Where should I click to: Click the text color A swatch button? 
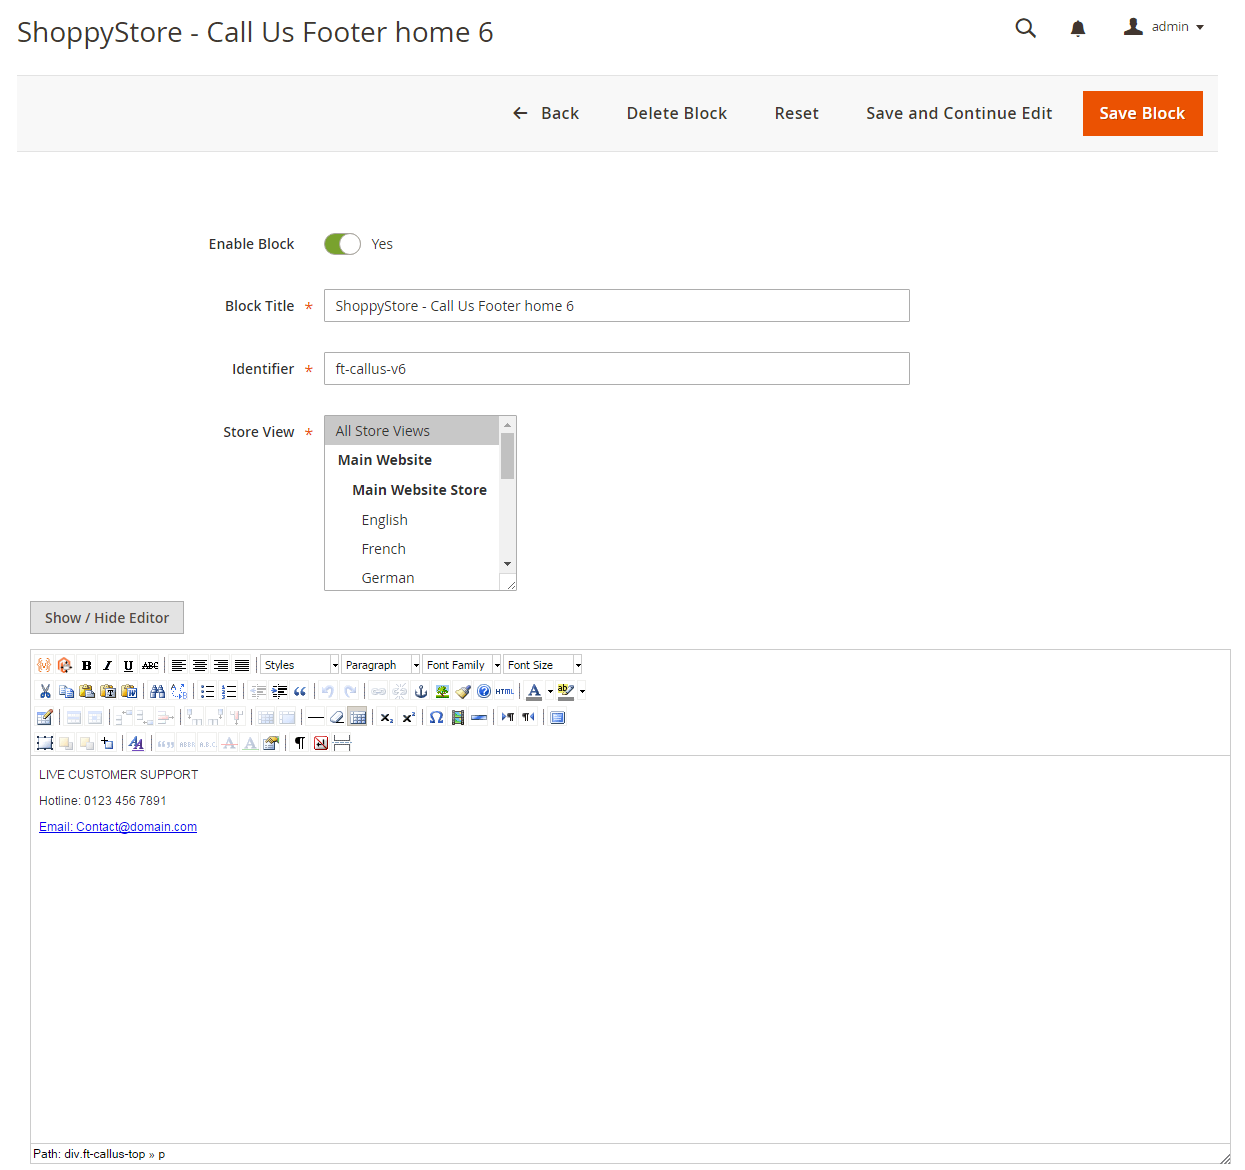click(534, 691)
